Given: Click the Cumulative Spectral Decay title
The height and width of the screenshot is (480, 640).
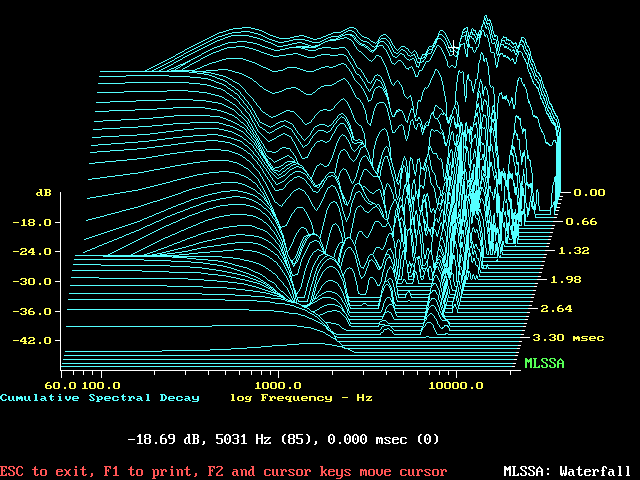Looking at the screenshot, I should 100,398.
